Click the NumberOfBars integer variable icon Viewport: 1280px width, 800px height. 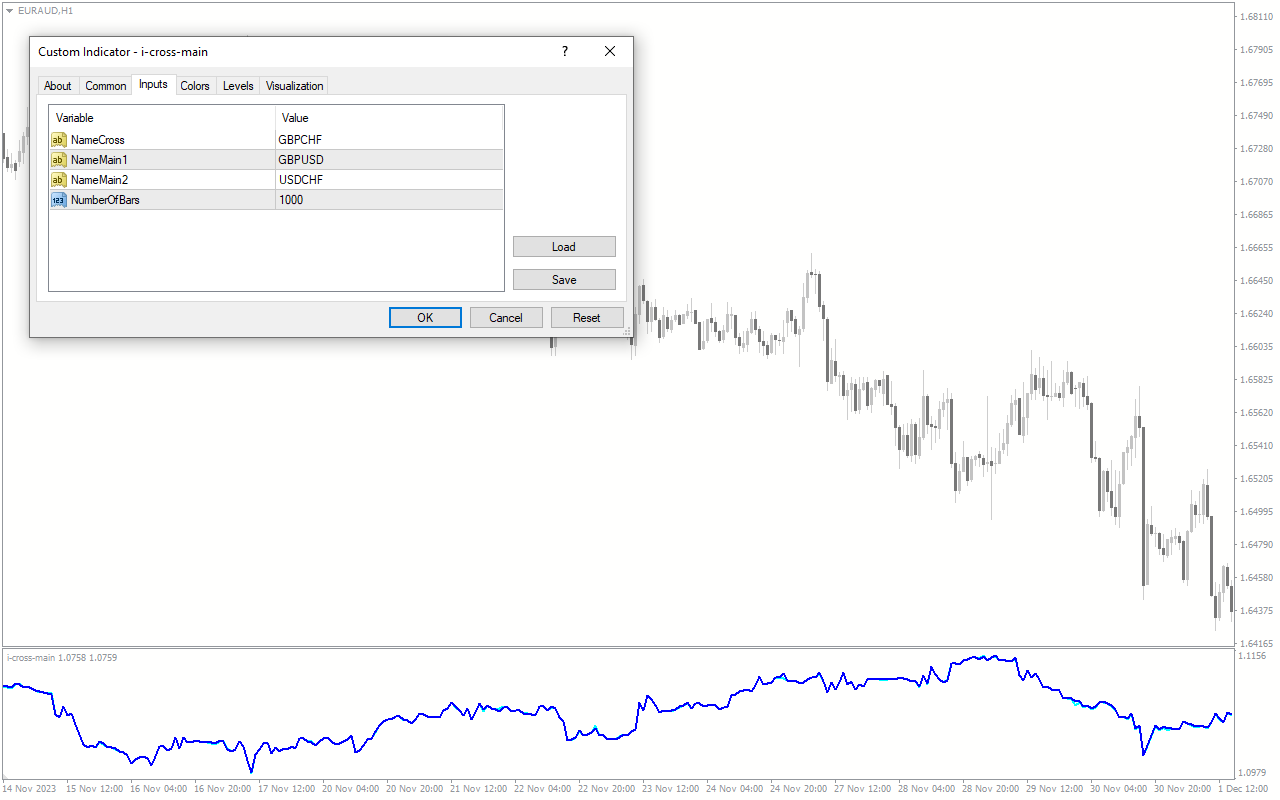click(x=59, y=200)
